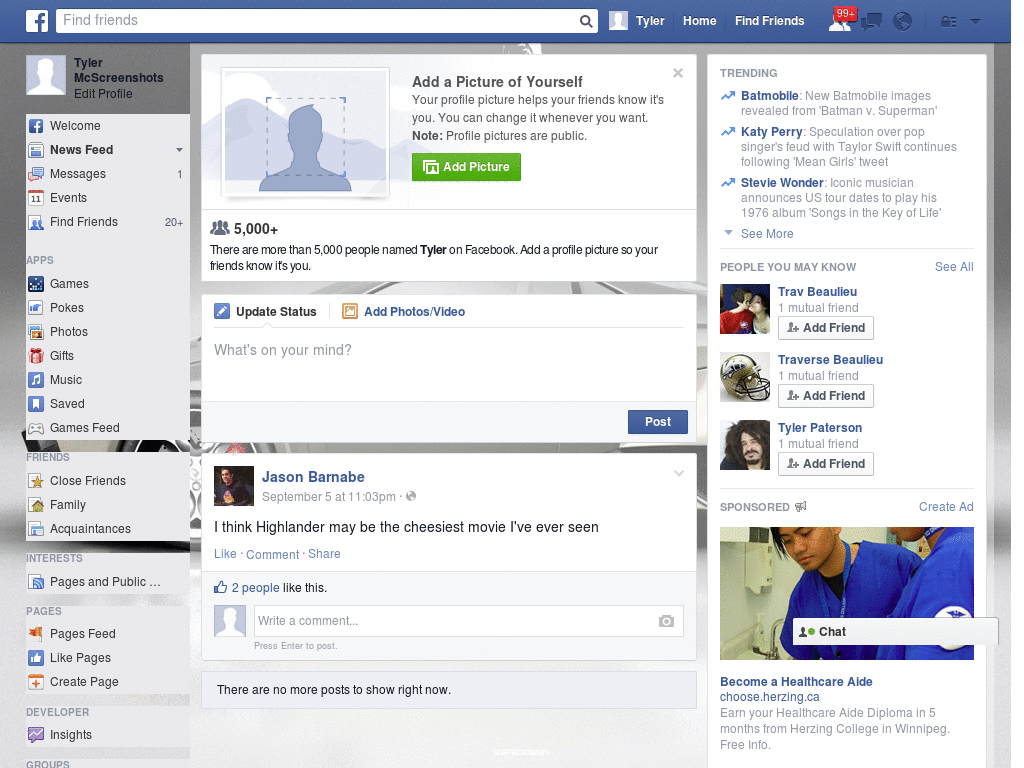Click the sponsored megaphone icon

click(x=801, y=506)
